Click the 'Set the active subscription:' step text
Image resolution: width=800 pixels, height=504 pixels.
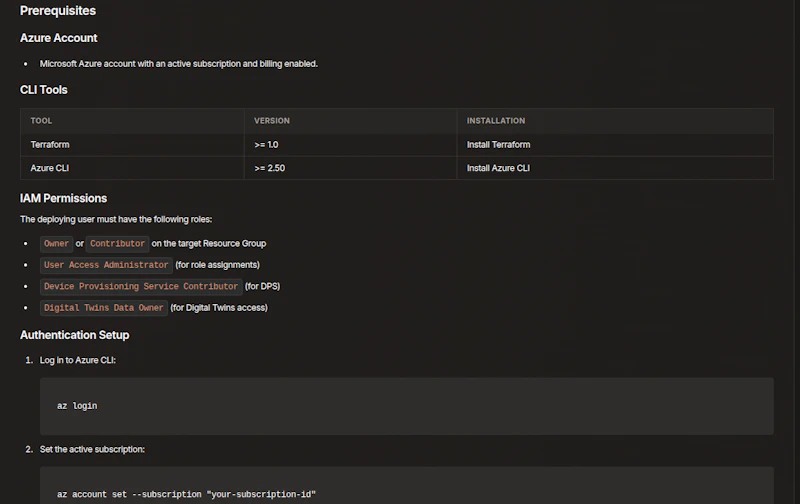[92, 449]
